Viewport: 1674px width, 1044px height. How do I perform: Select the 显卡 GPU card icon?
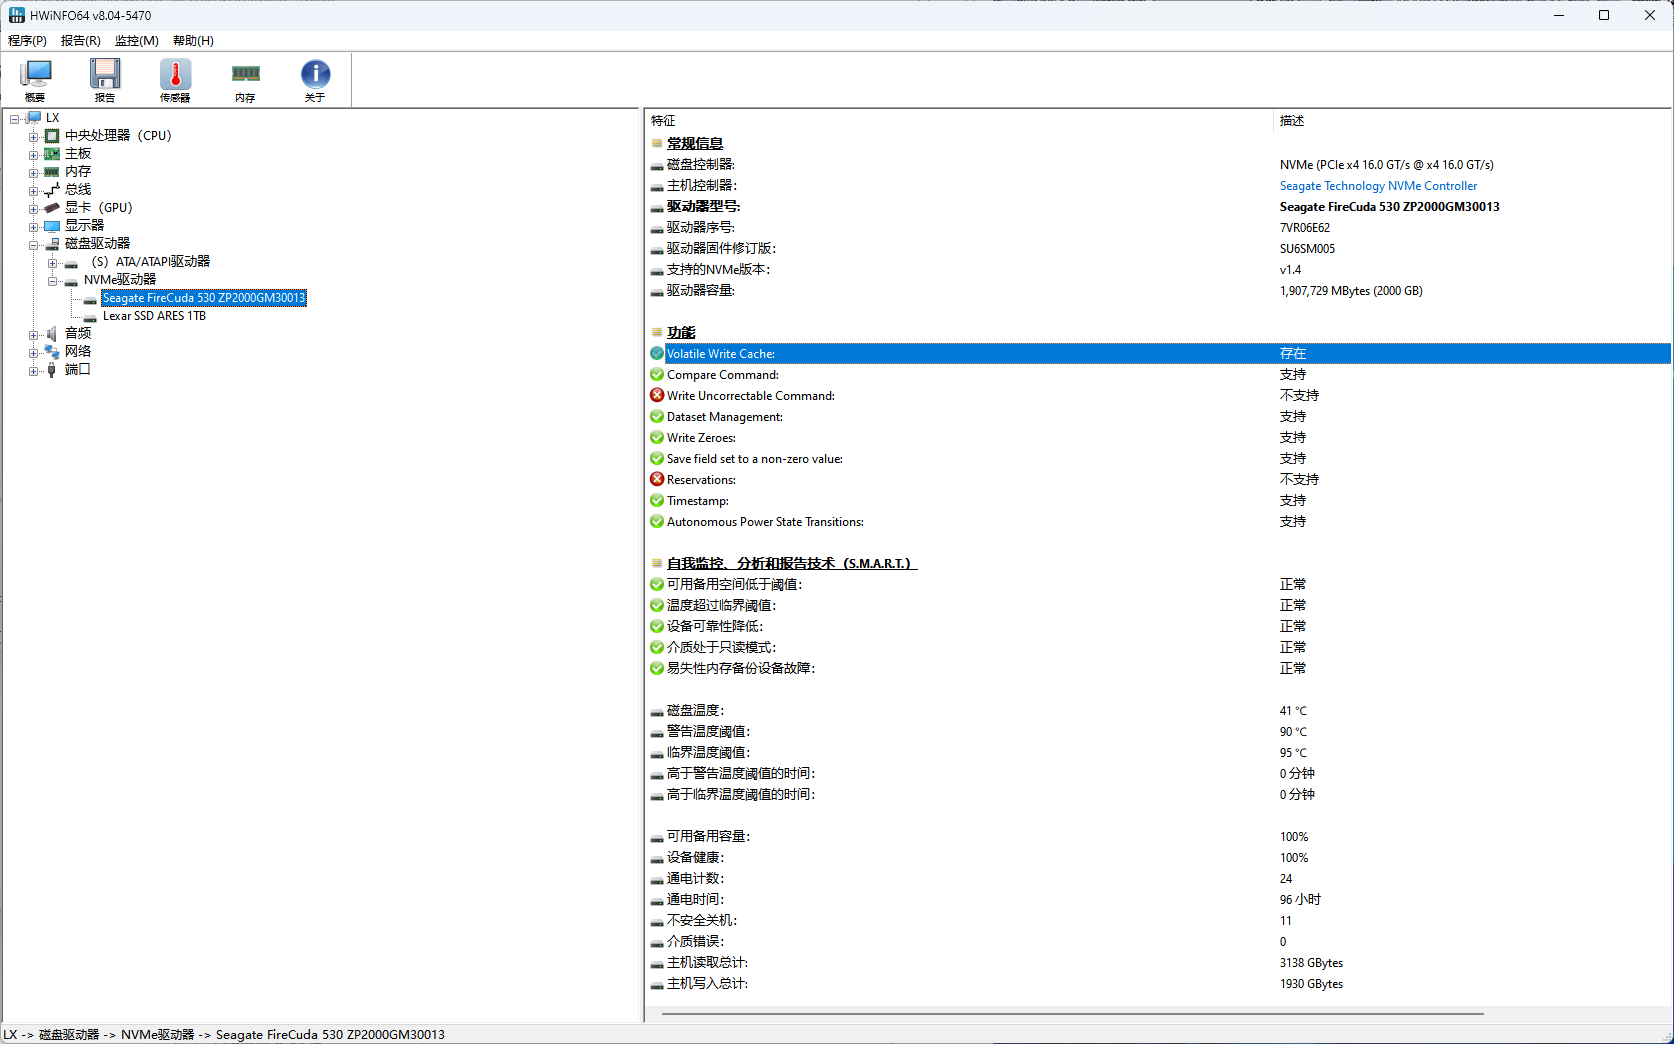tap(52, 208)
